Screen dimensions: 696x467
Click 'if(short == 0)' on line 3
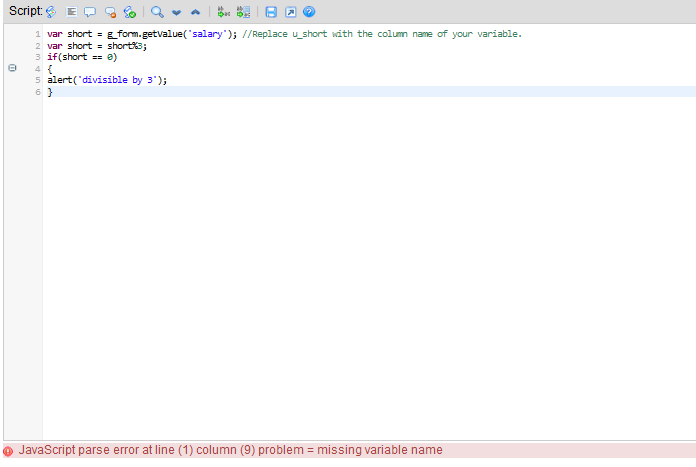82,57
